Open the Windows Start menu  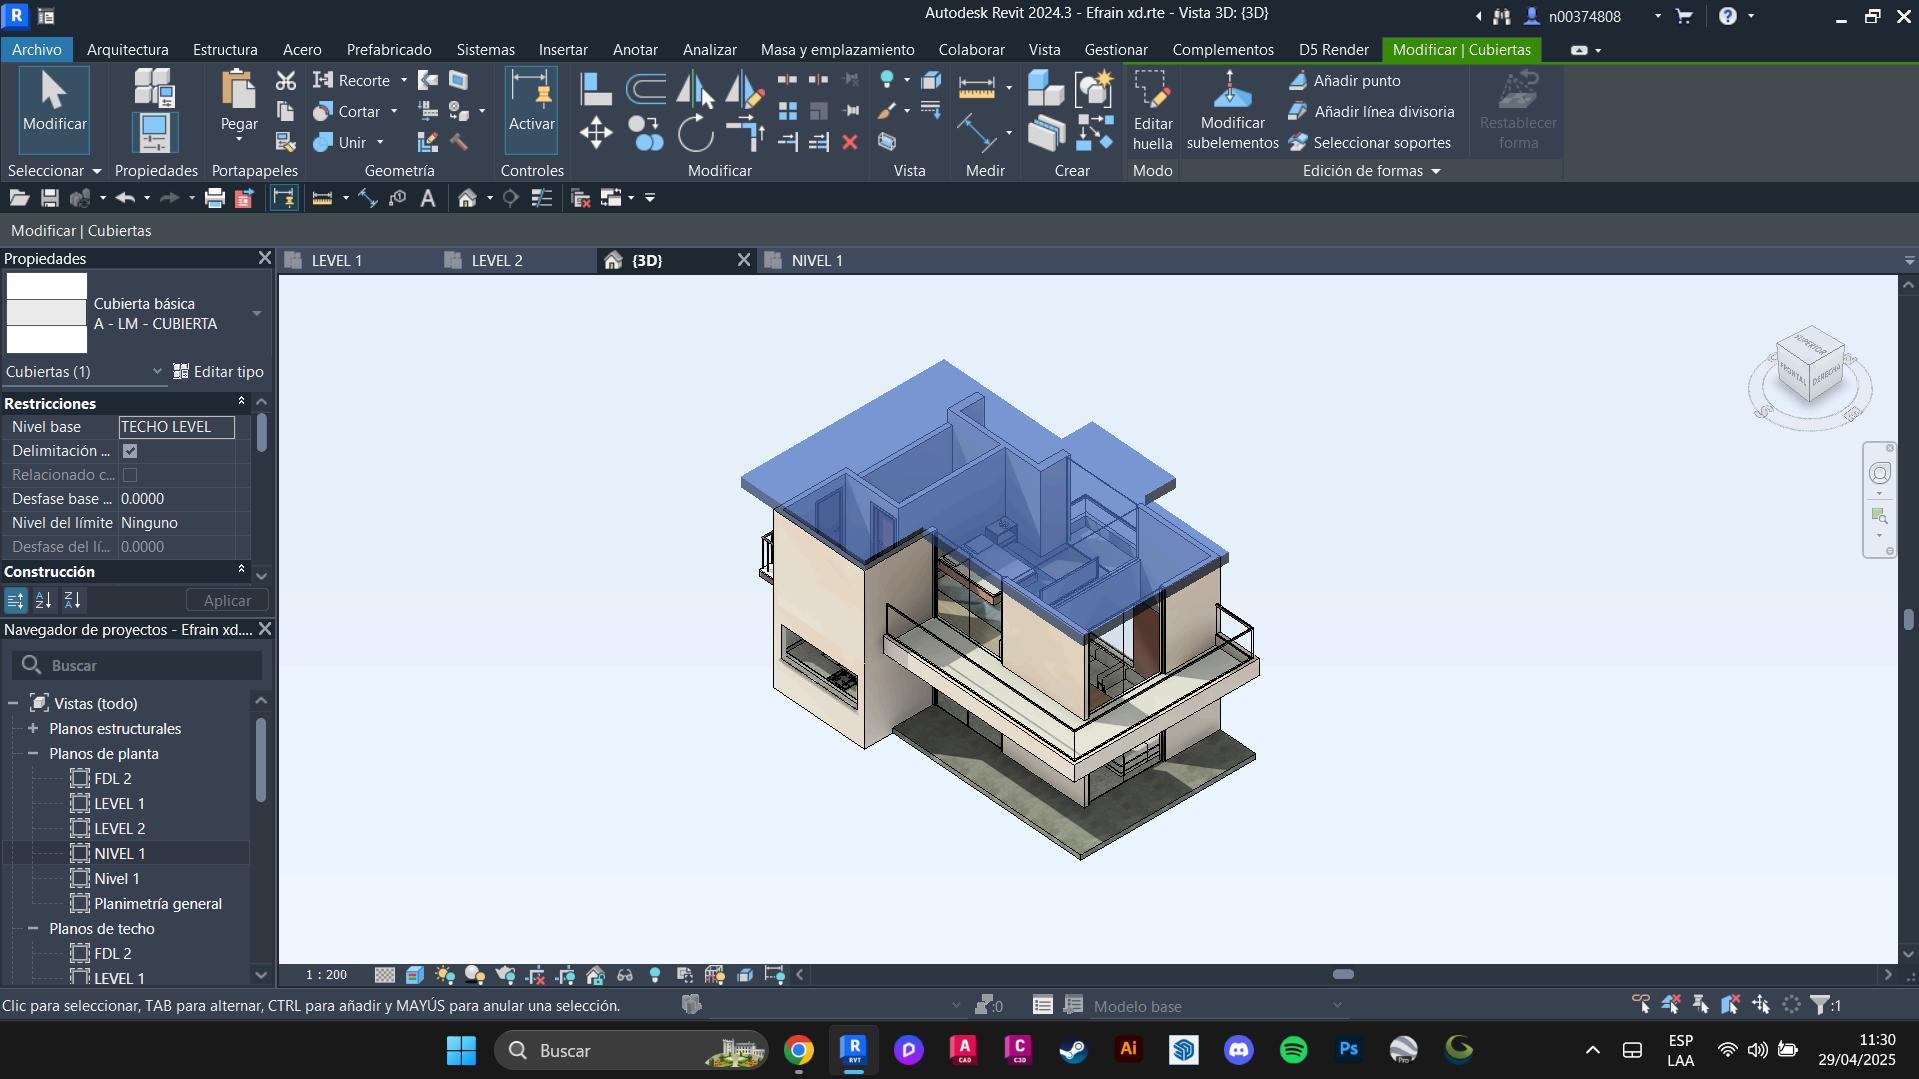point(461,1050)
